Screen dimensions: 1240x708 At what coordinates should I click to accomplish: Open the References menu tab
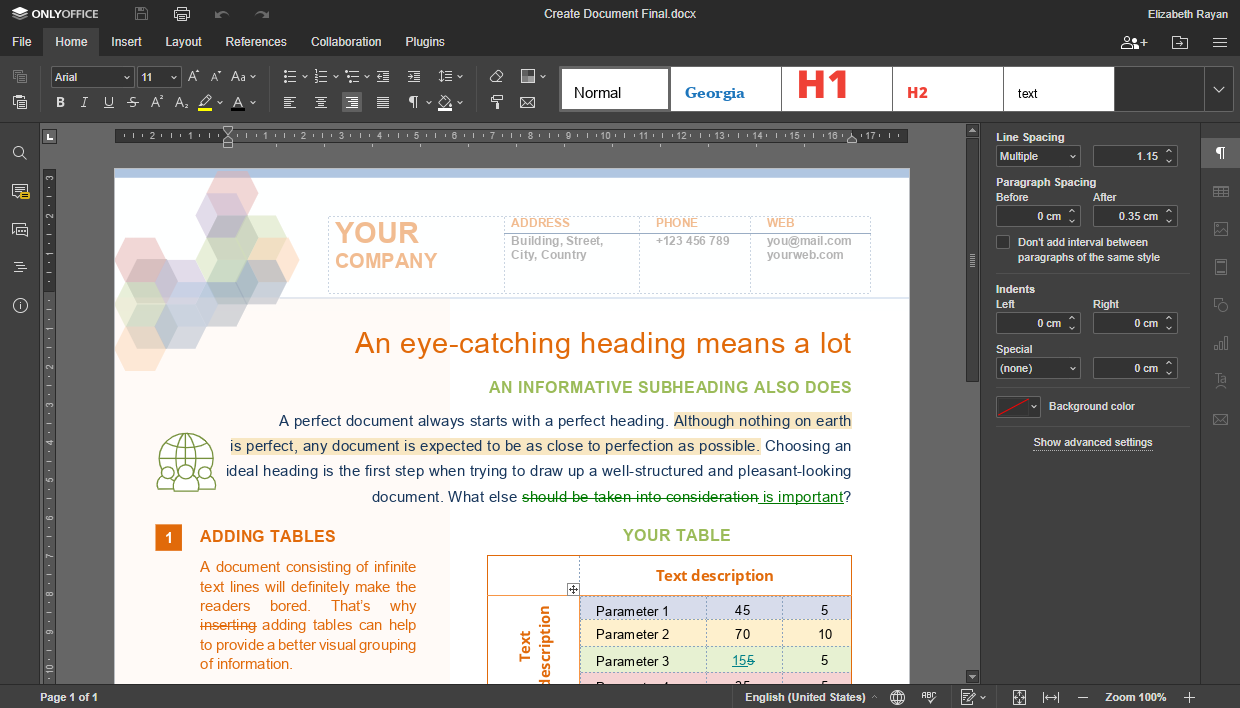click(256, 42)
